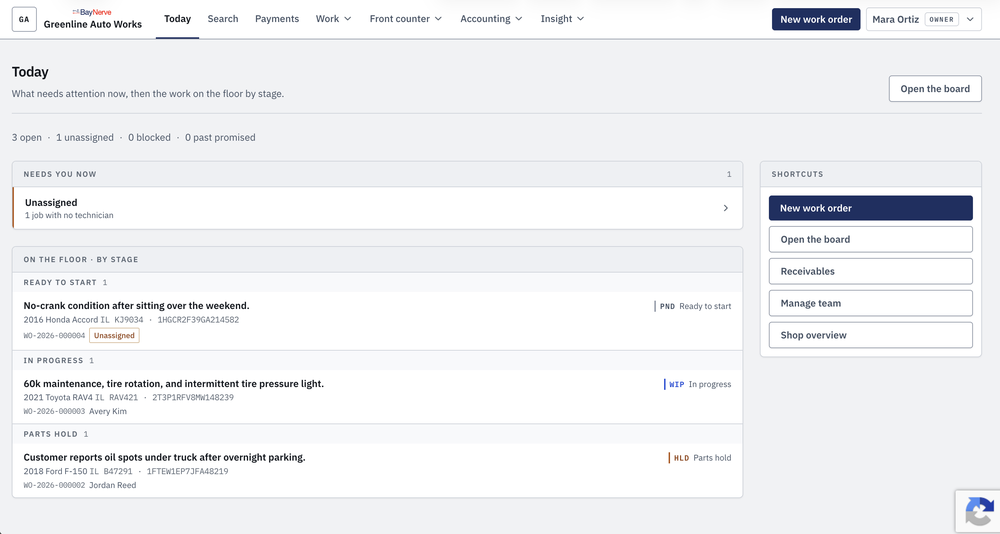Image resolution: width=1000 pixels, height=534 pixels.
Task: Click VIN 1FTEW1EP7JFA48219
Action: [188, 471]
